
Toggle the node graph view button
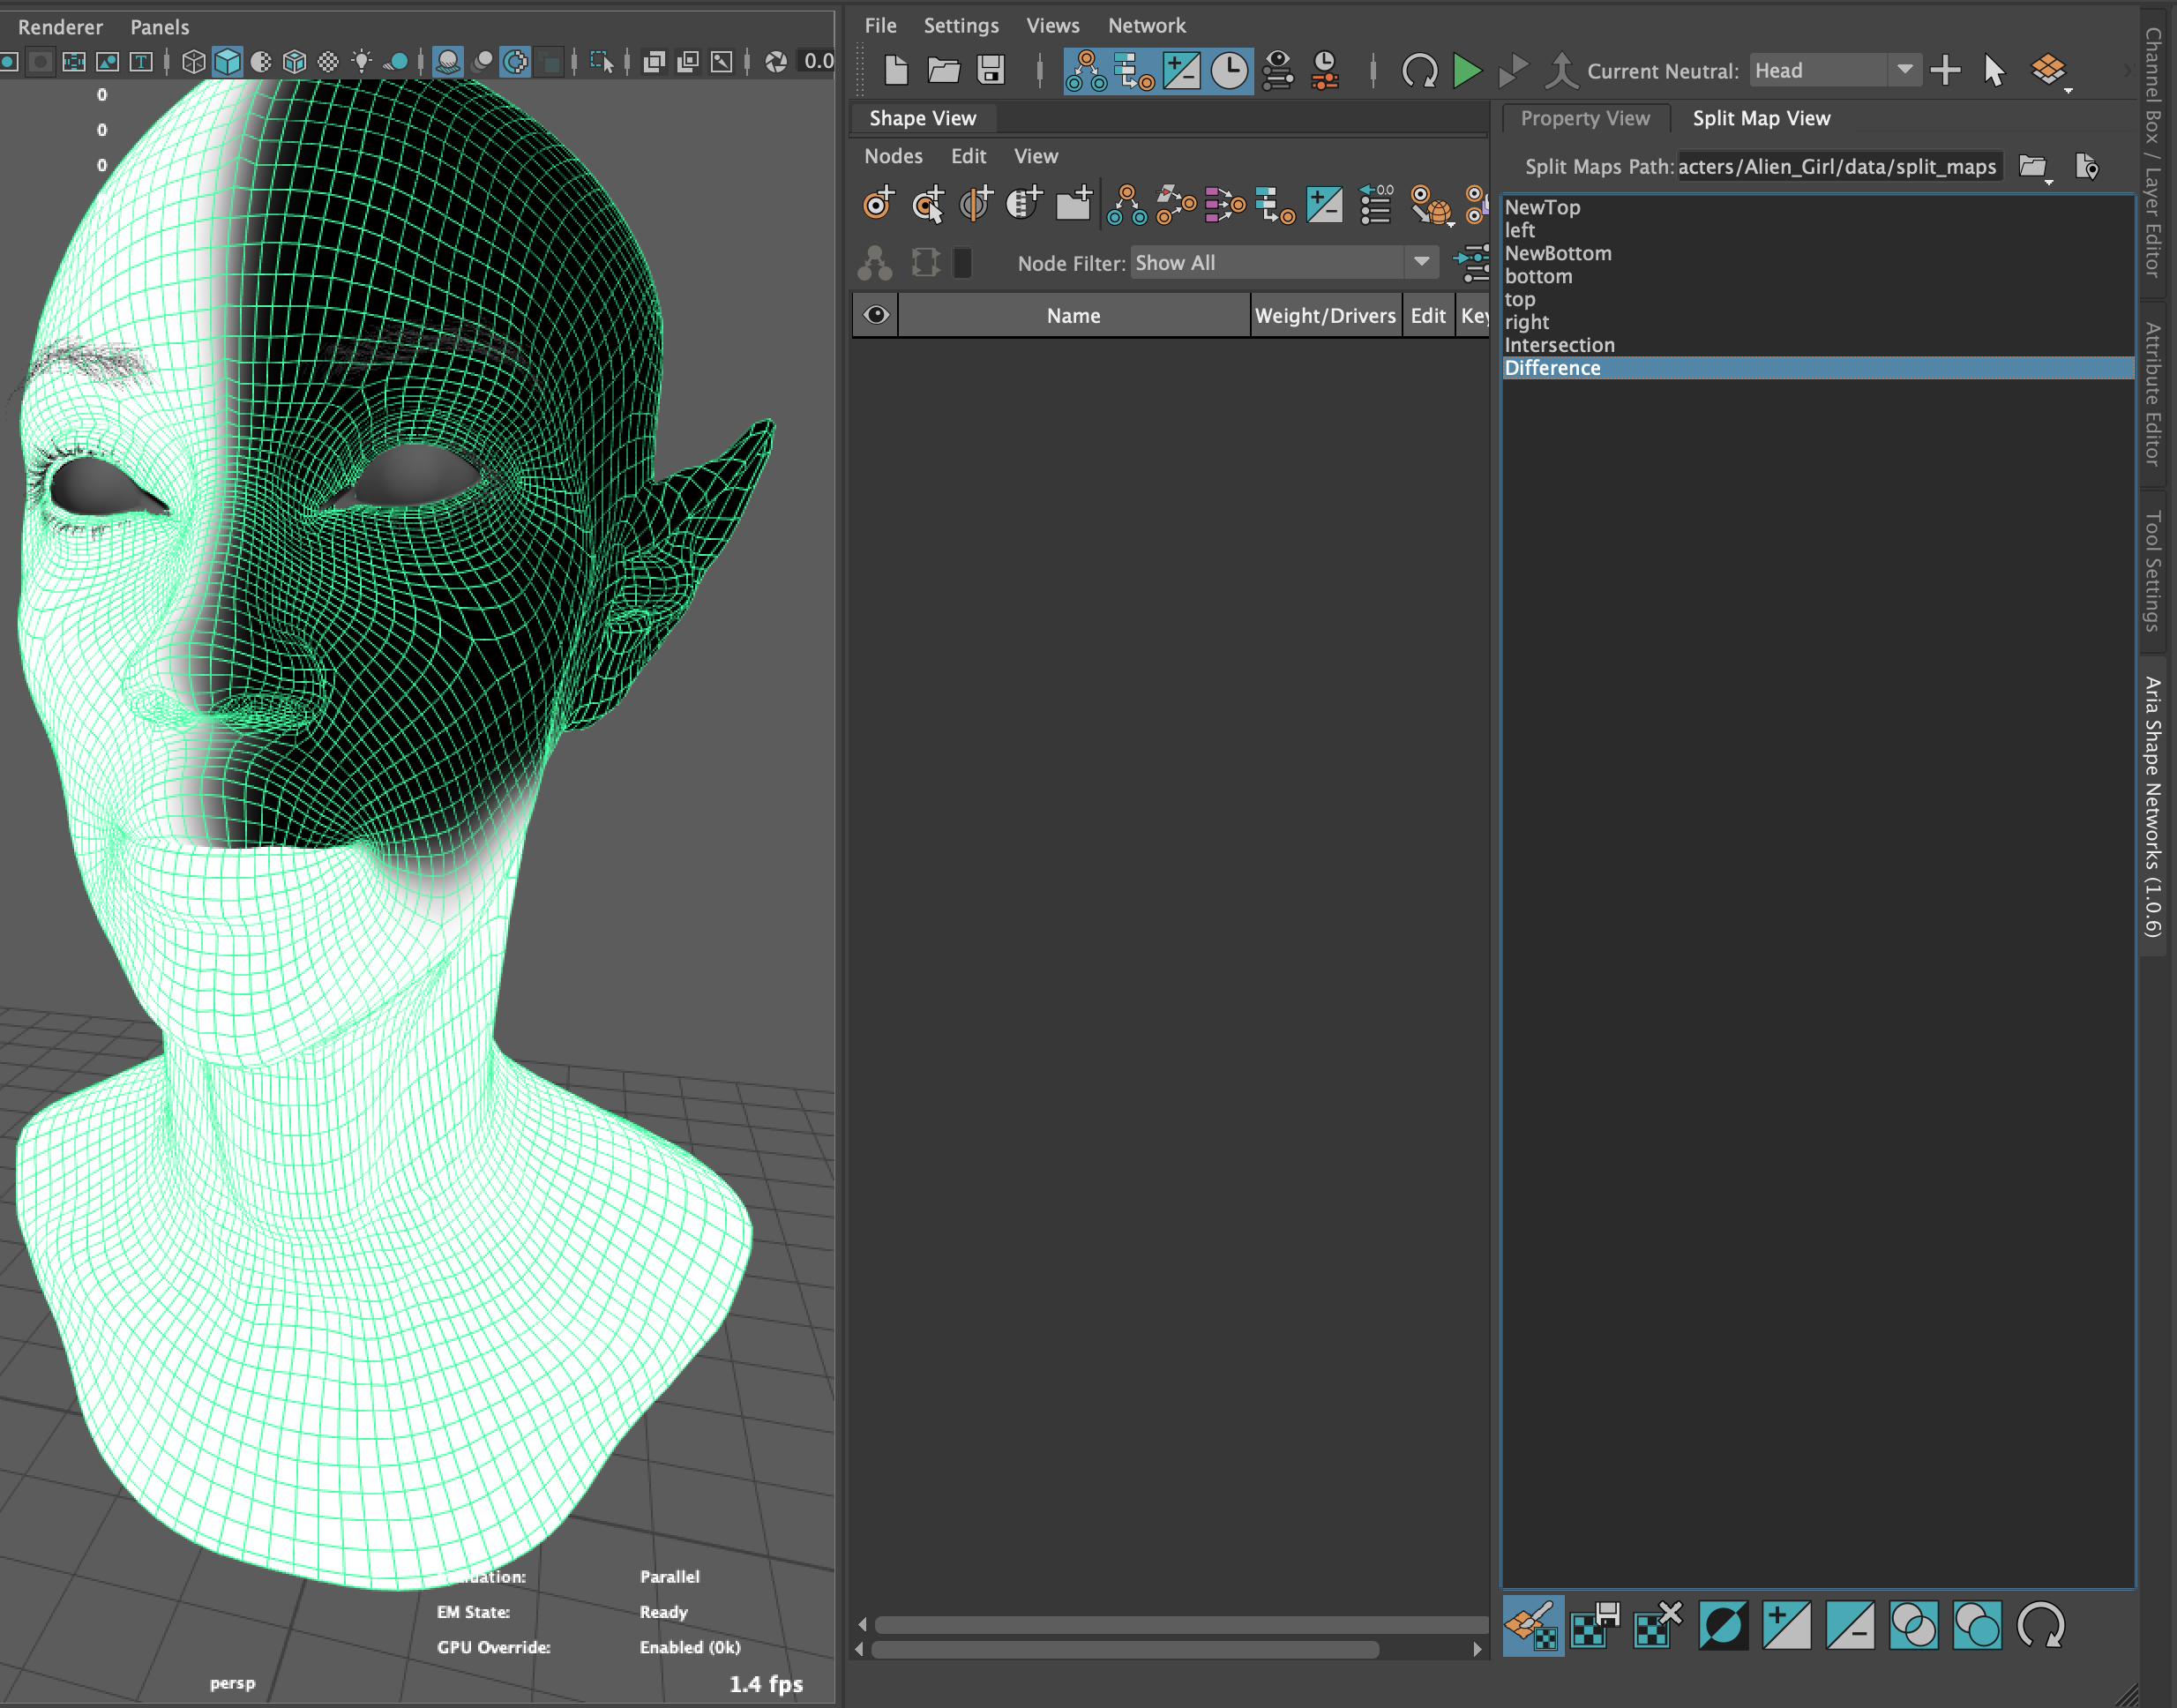pyautogui.click(x=1086, y=71)
